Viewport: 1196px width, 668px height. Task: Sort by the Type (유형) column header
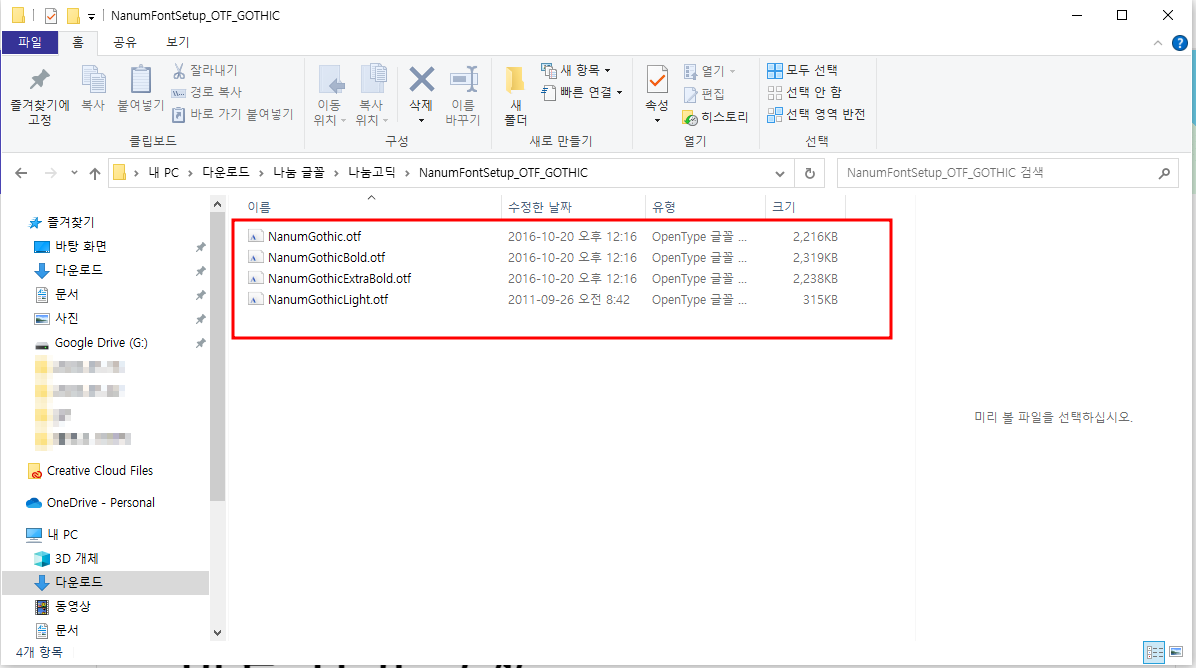tap(706, 207)
